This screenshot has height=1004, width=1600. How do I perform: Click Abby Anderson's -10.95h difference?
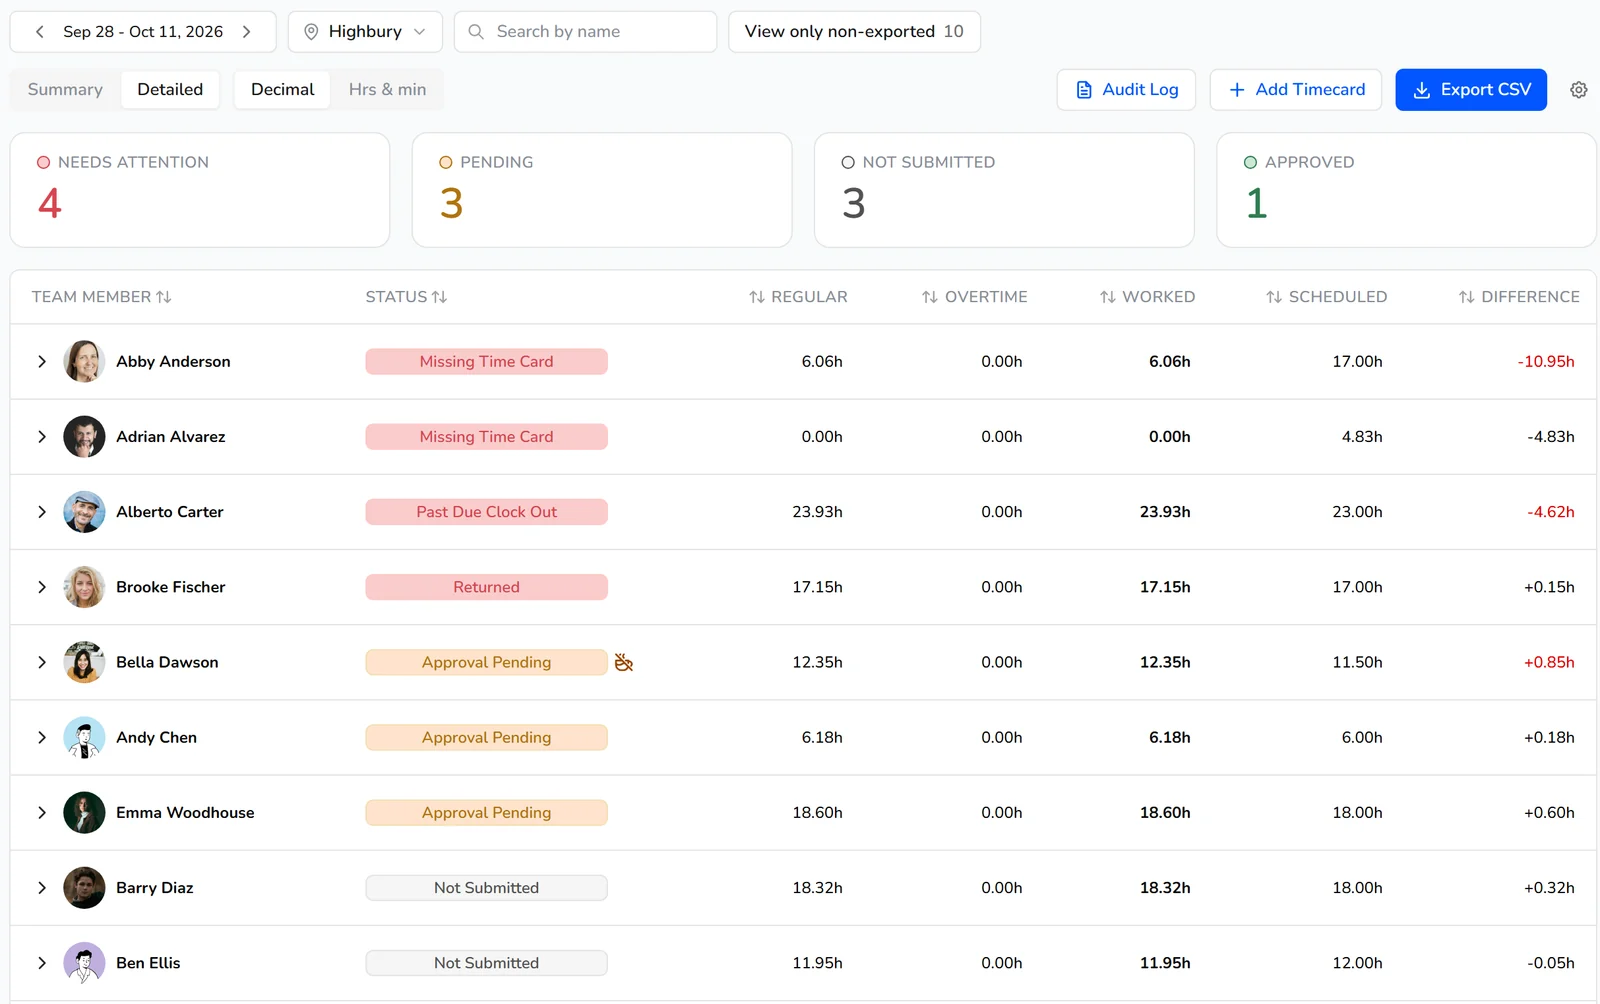click(x=1546, y=362)
